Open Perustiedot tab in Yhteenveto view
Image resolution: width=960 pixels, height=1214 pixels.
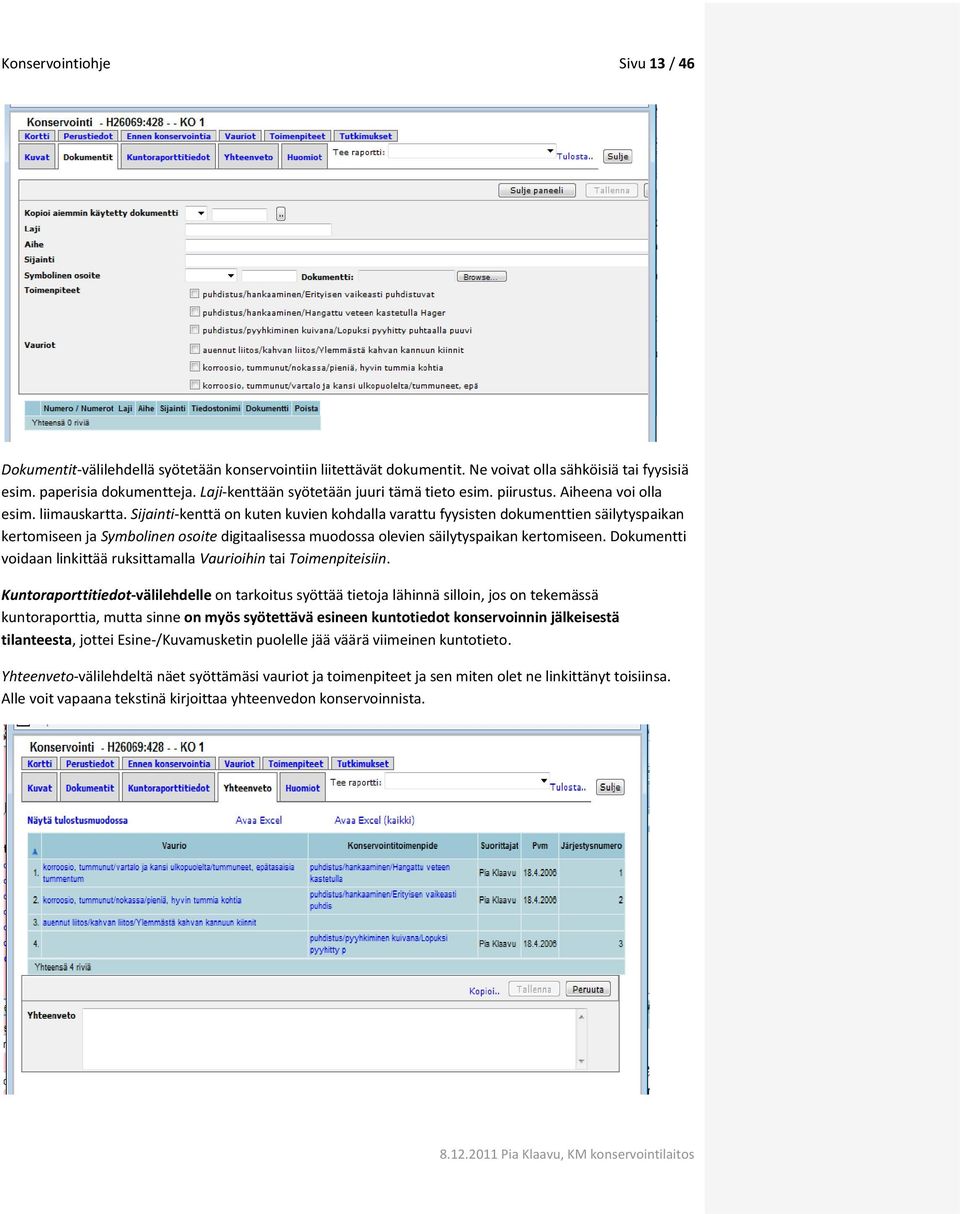click(90, 764)
